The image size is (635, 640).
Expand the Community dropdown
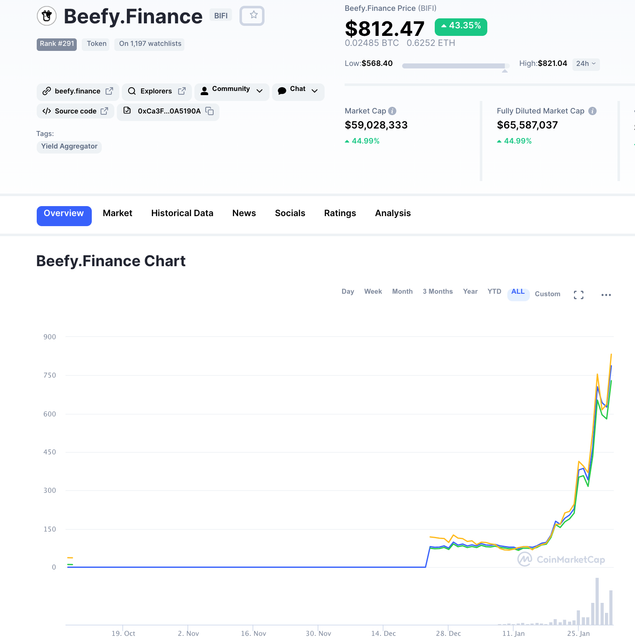pos(231,90)
